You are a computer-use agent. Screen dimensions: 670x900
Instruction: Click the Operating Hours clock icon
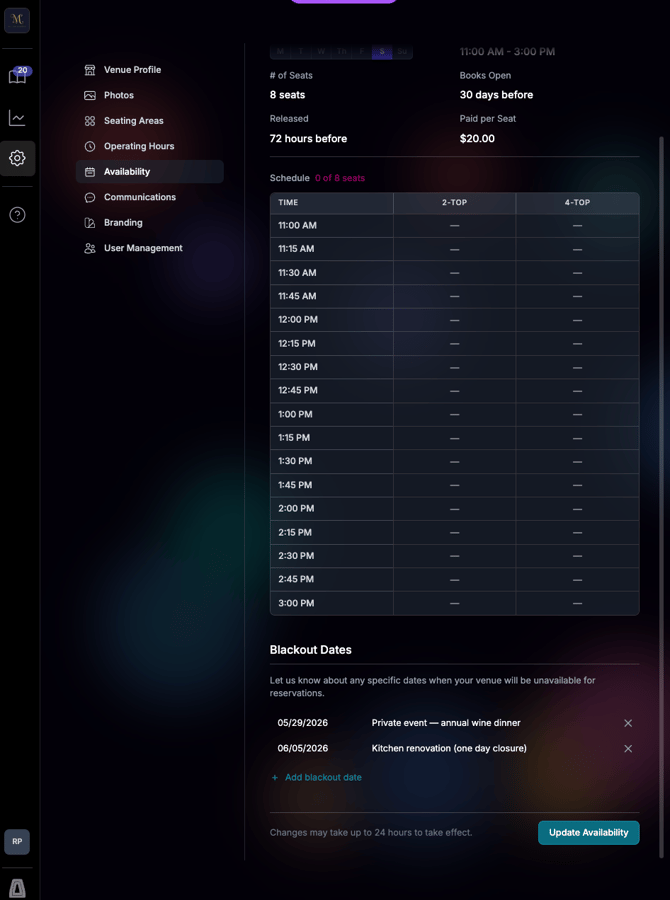tap(90, 146)
